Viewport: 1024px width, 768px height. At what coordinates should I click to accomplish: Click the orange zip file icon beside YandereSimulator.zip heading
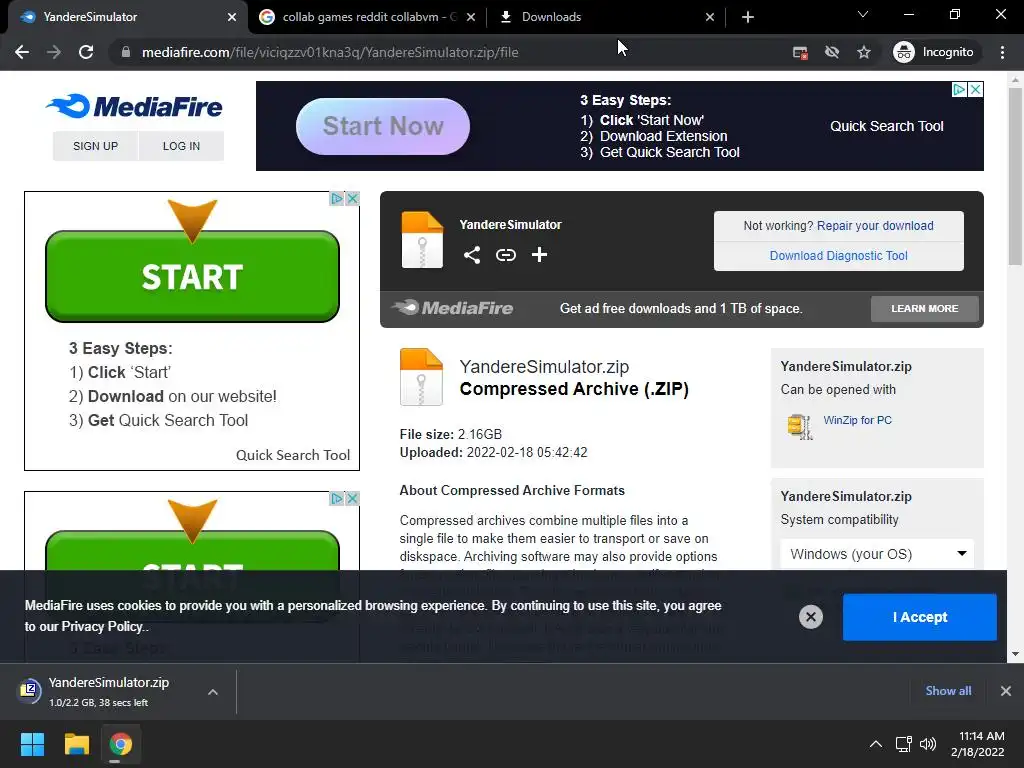pyautogui.click(x=421, y=377)
